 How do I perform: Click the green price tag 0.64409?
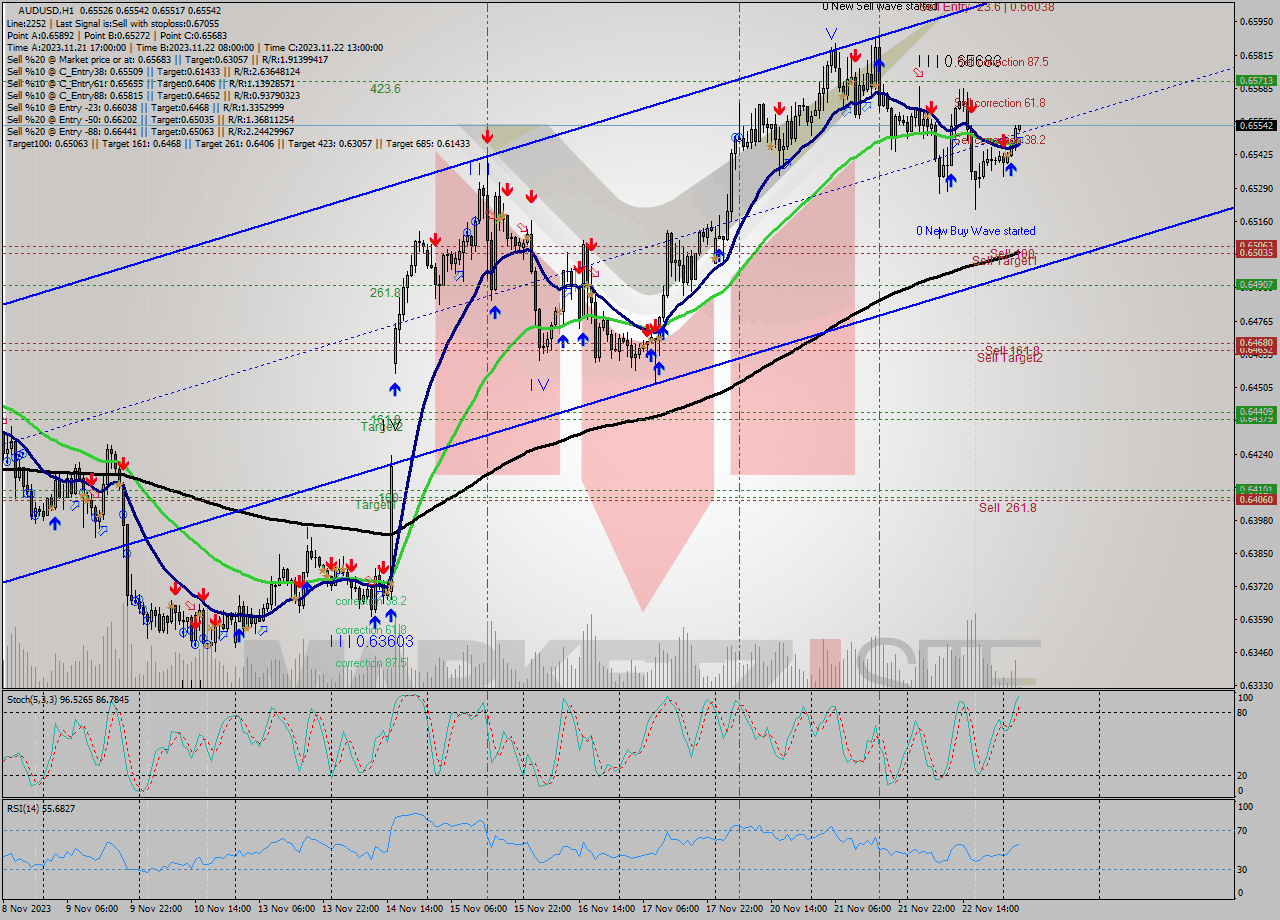1256,411
